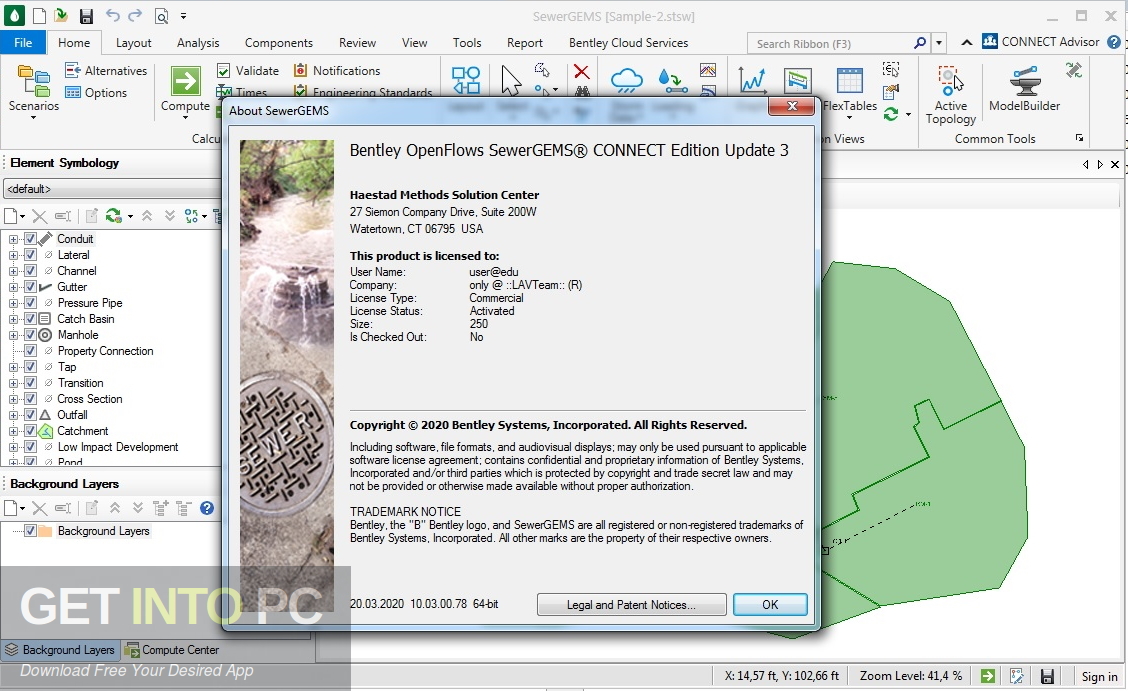Click the Undo arrow icon
The width and height of the screenshot is (1128, 691).
112,15
